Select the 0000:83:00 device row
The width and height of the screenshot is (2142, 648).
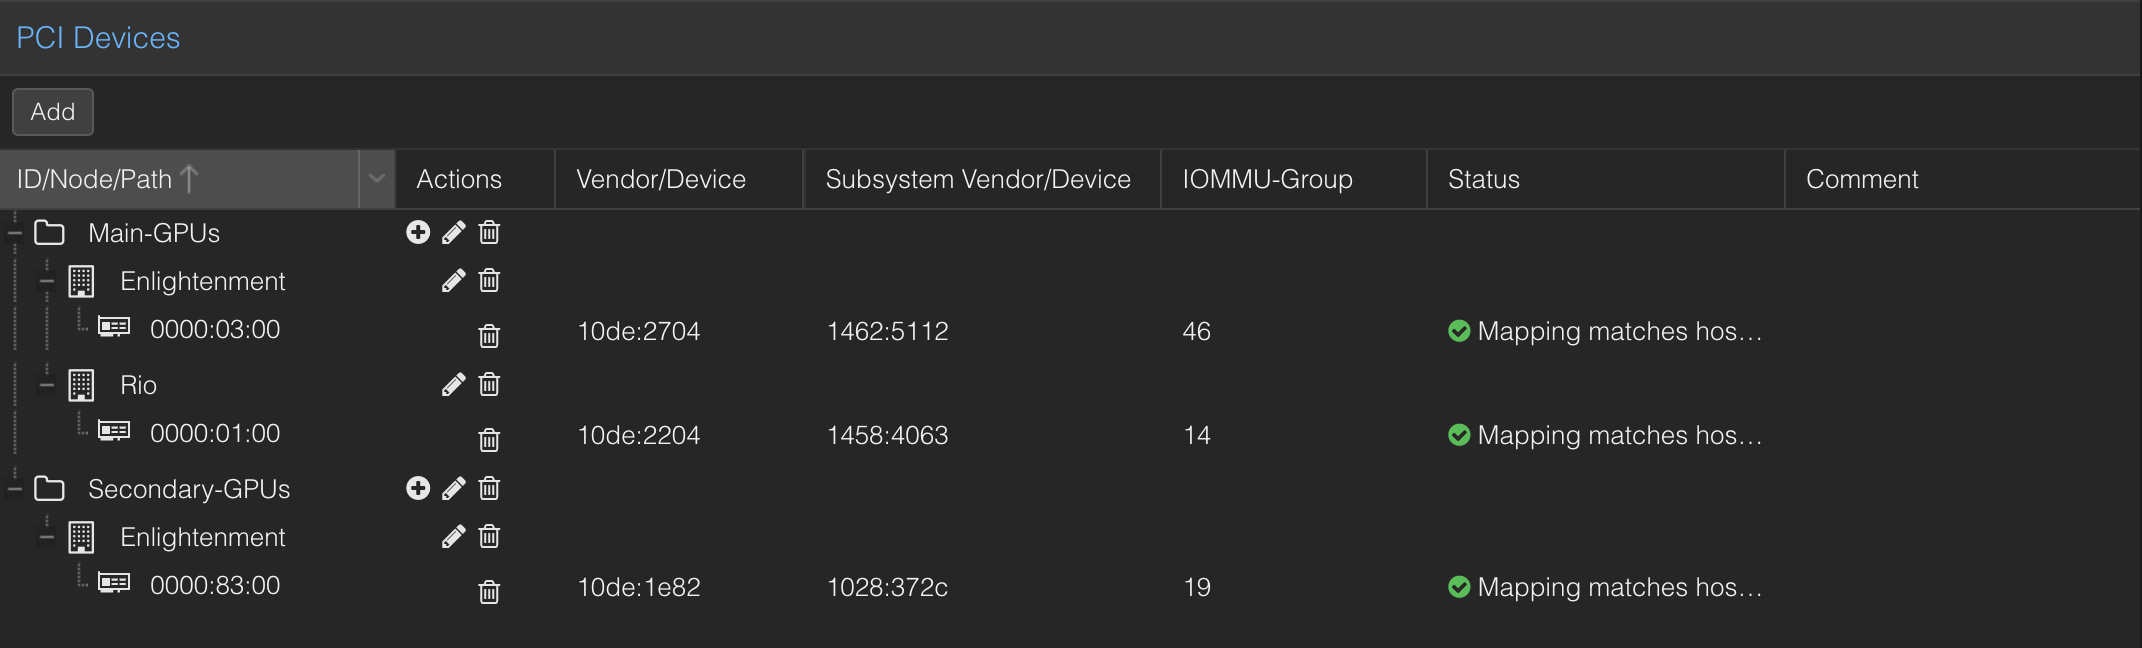(x=1071, y=587)
